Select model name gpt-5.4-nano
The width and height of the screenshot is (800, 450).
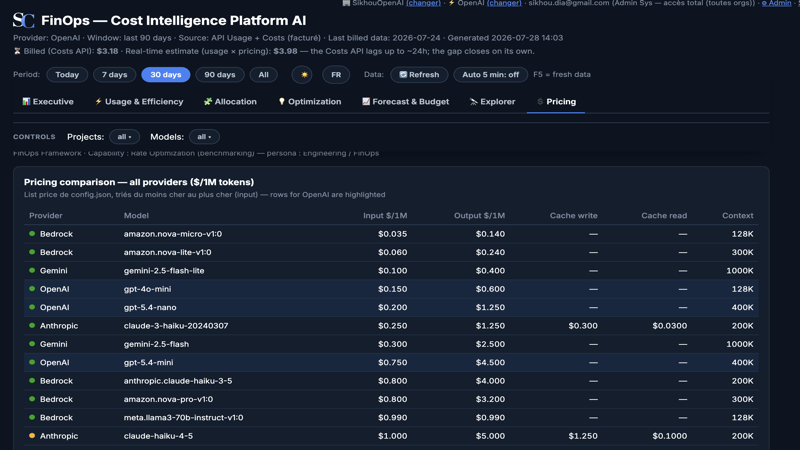150,307
